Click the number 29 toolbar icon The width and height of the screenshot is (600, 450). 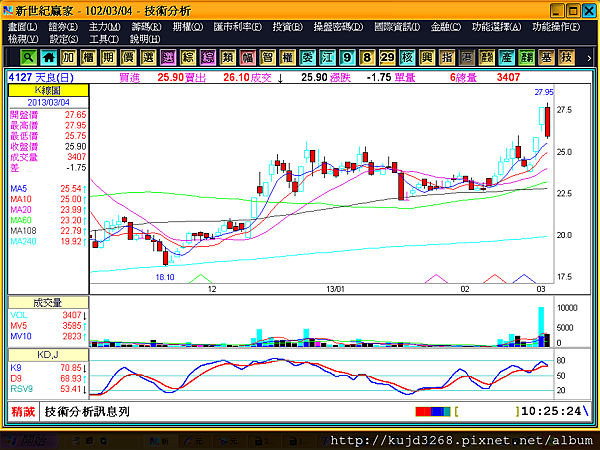coord(386,57)
